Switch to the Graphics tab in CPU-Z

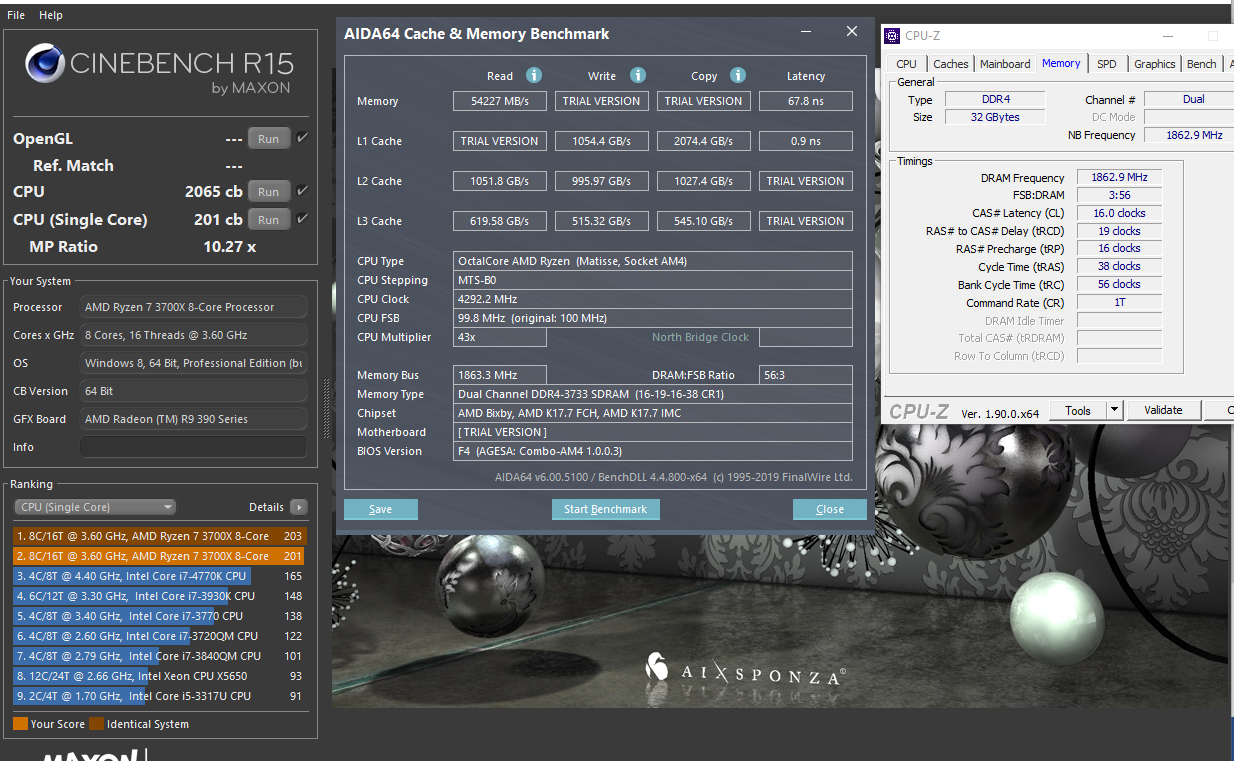(1154, 64)
